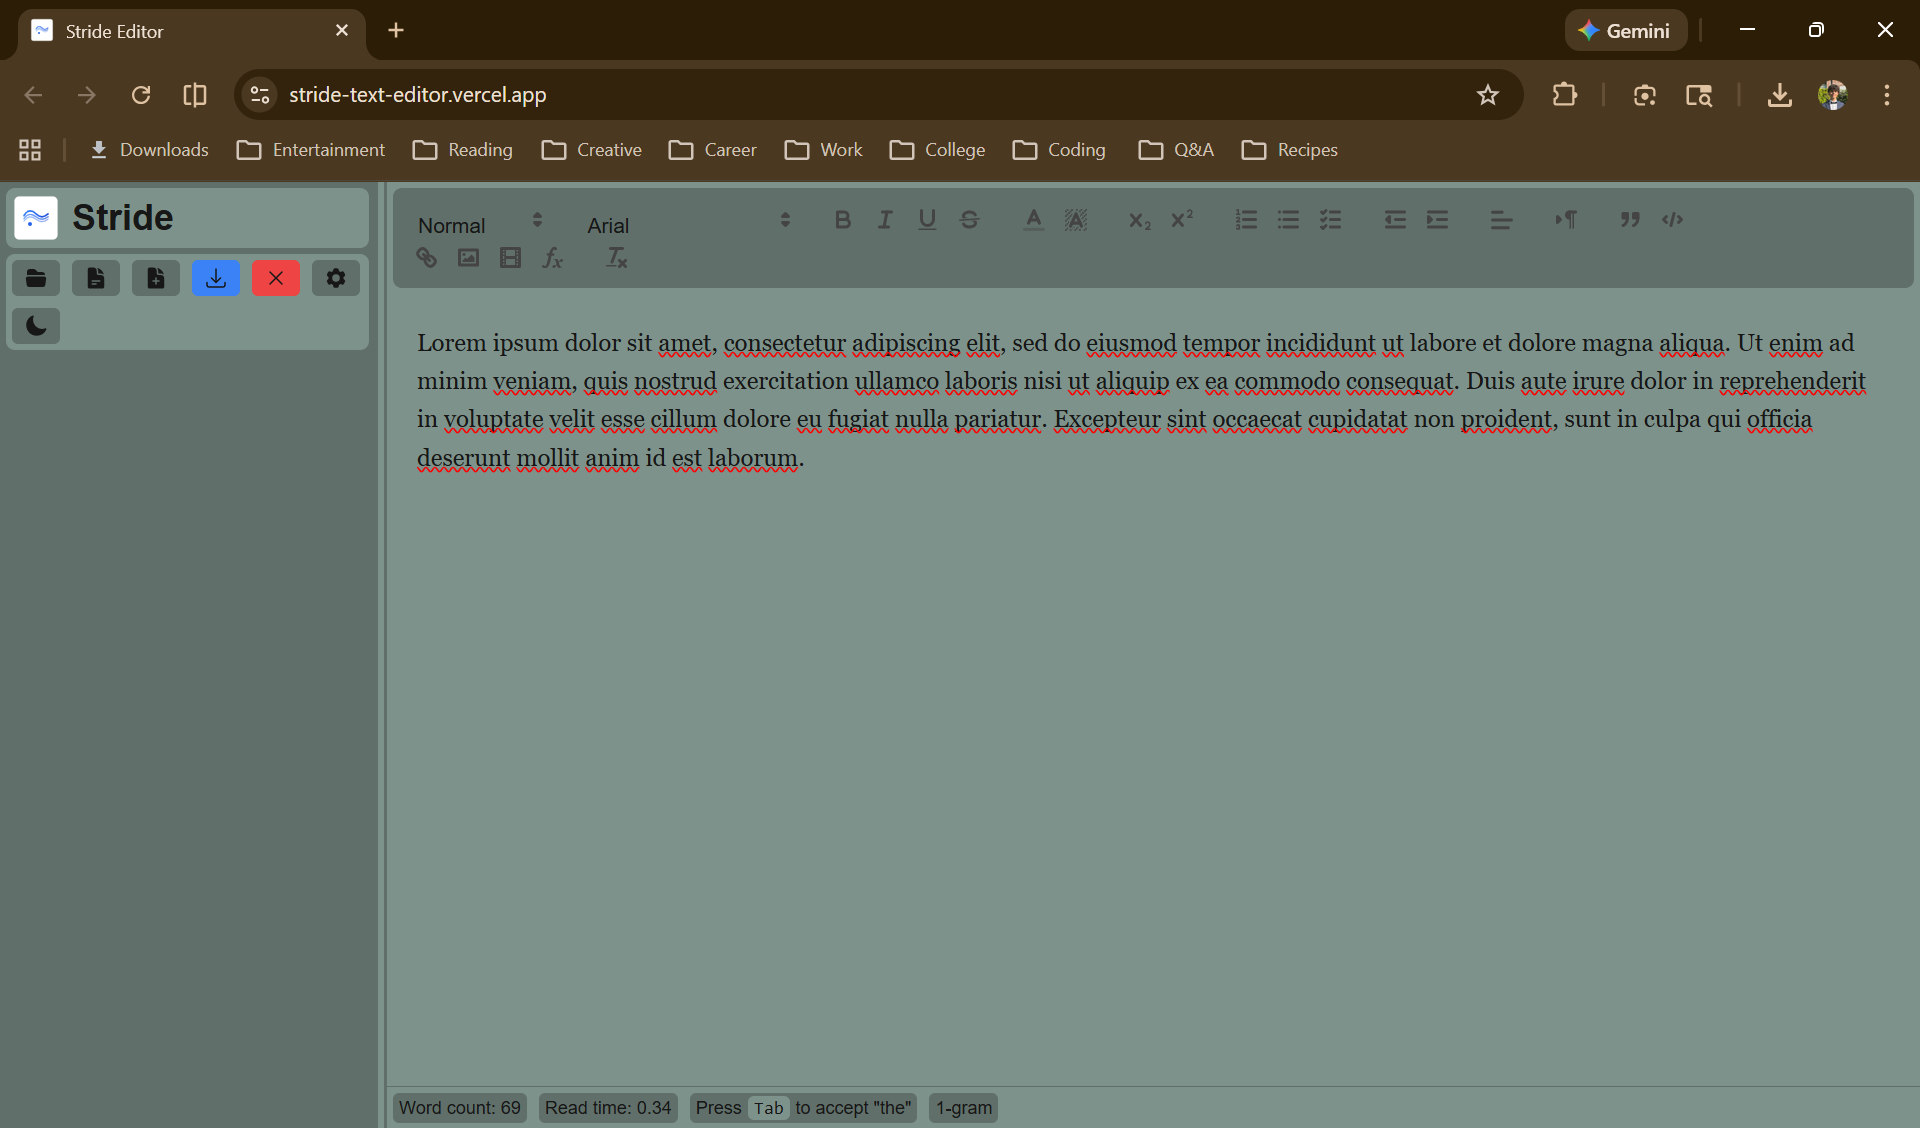Insert a code block
This screenshot has width=1920, height=1128.
(x=1672, y=220)
